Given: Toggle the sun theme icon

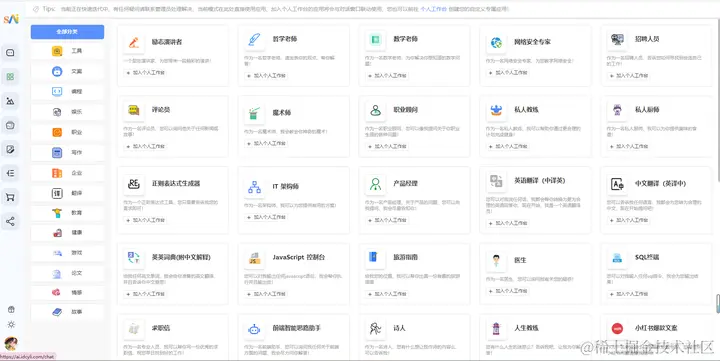Looking at the screenshot, I should (x=11, y=324).
